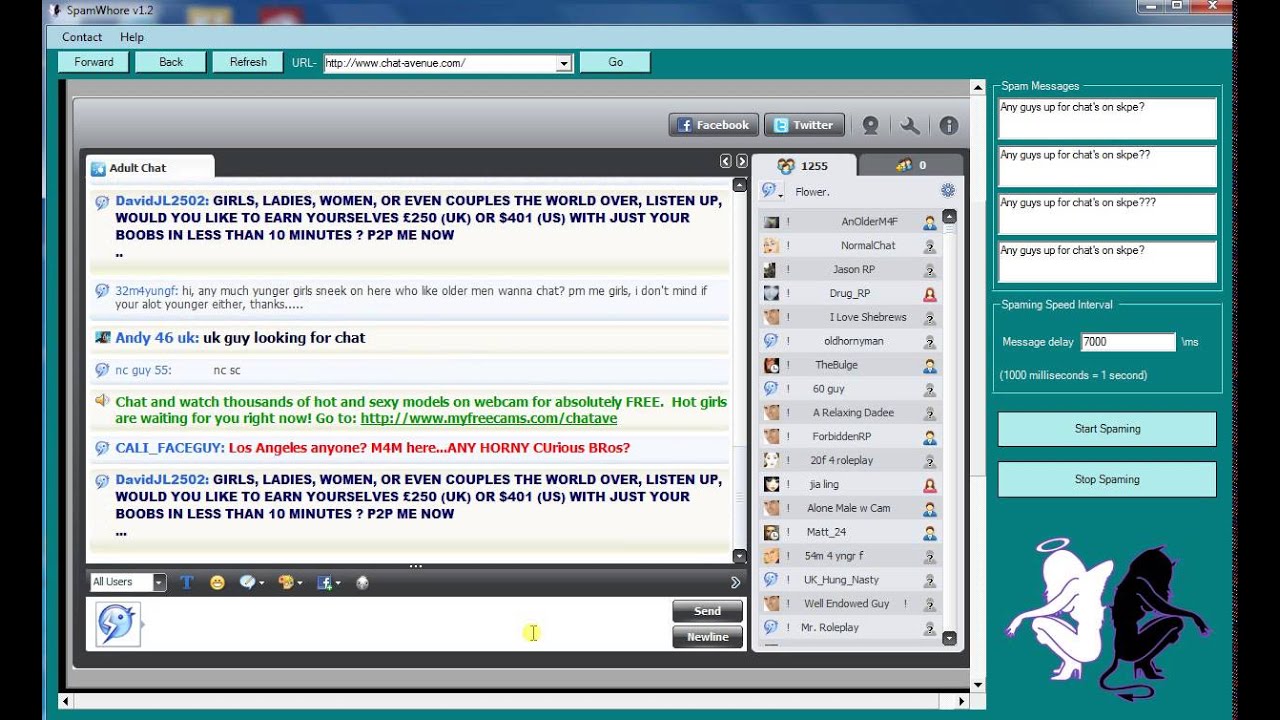Image resolution: width=1280 pixels, height=720 pixels.
Task: Click ForbiddenRP's blue user icon
Action: [x=930, y=437]
